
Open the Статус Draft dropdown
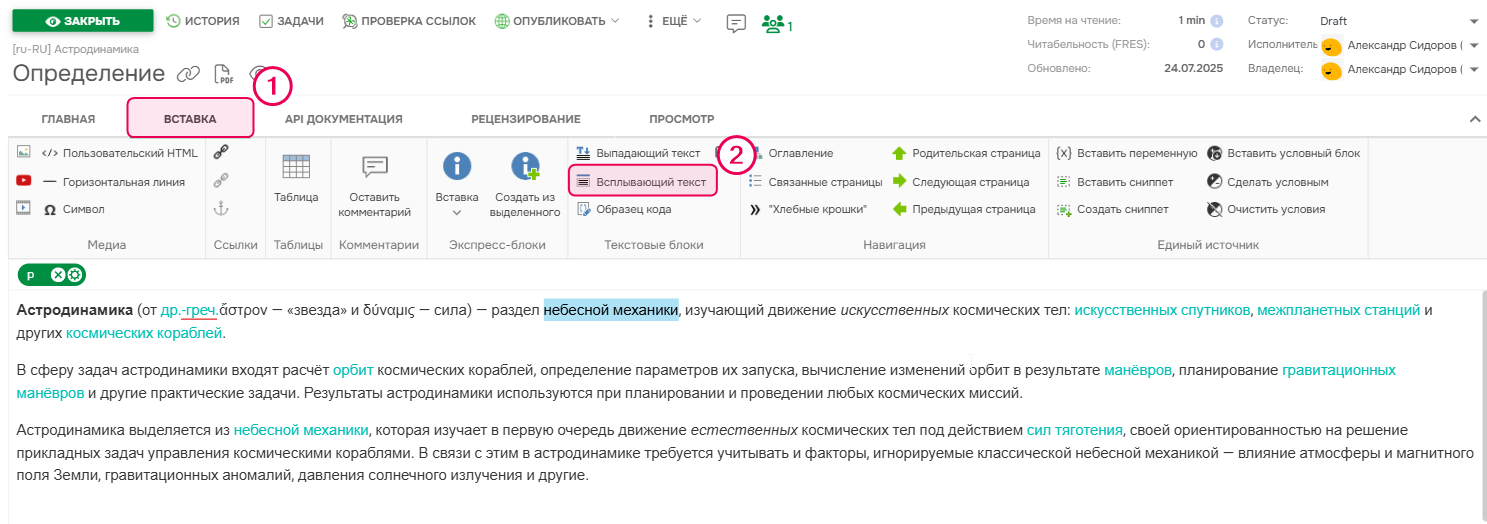click(1400, 21)
